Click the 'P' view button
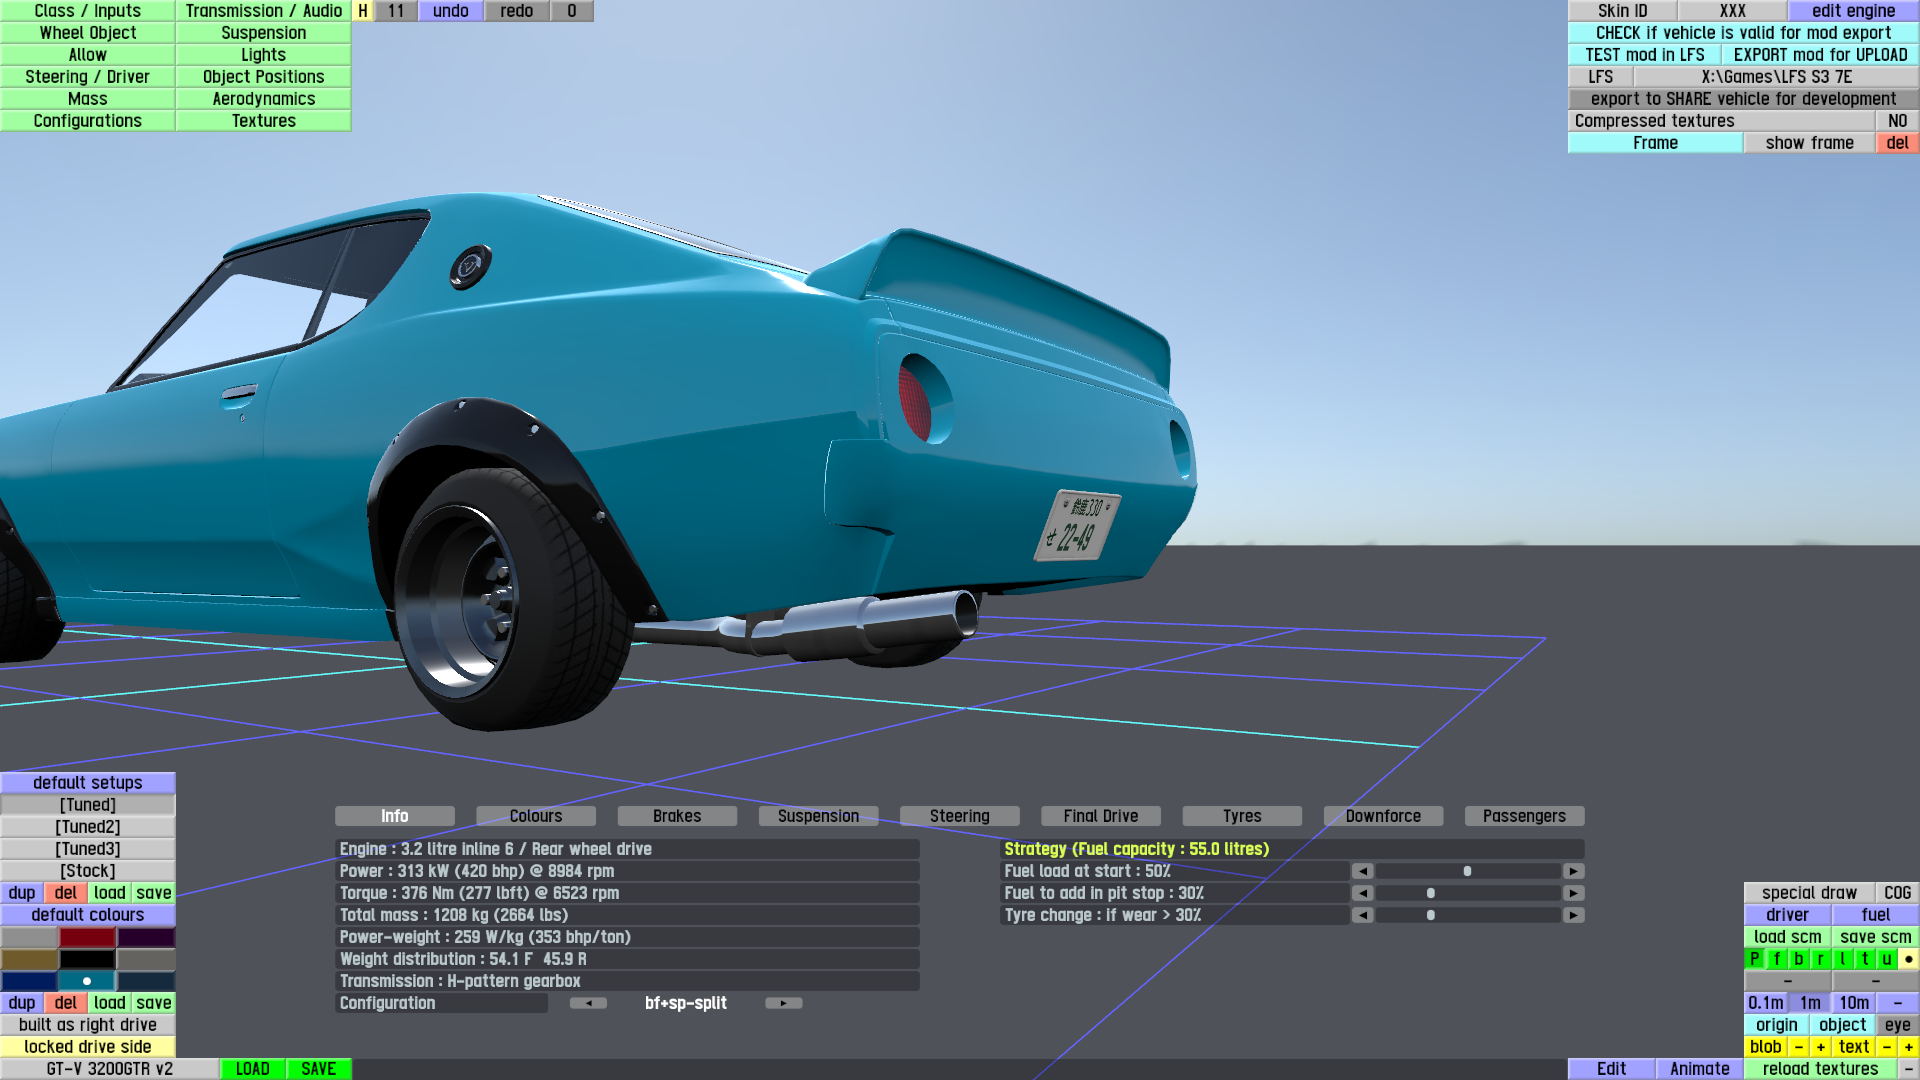Screen dimensions: 1920x1080 (x=1754, y=959)
